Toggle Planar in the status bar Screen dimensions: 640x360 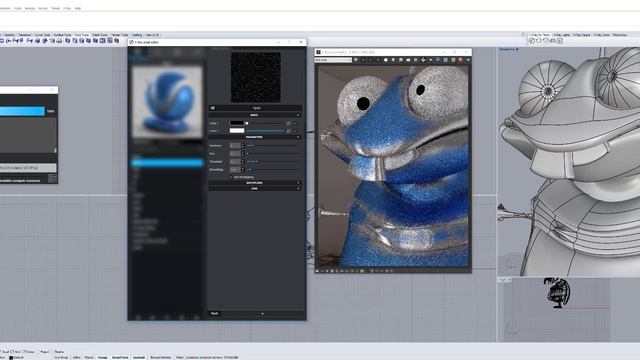click(89, 357)
